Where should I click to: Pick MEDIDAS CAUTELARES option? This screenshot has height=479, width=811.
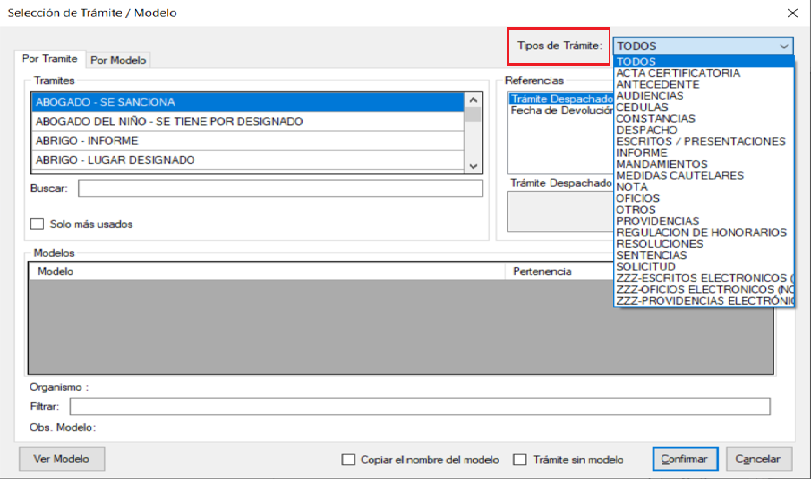[x=680, y=175]
